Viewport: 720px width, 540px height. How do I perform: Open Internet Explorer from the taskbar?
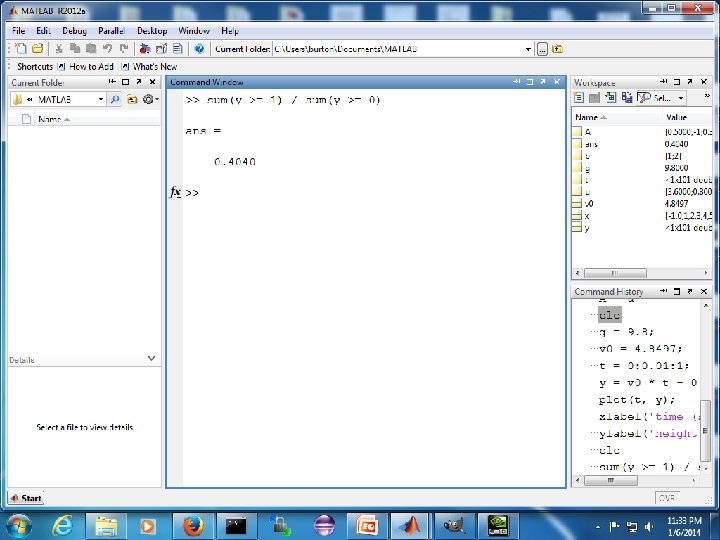tap(62, 525)
